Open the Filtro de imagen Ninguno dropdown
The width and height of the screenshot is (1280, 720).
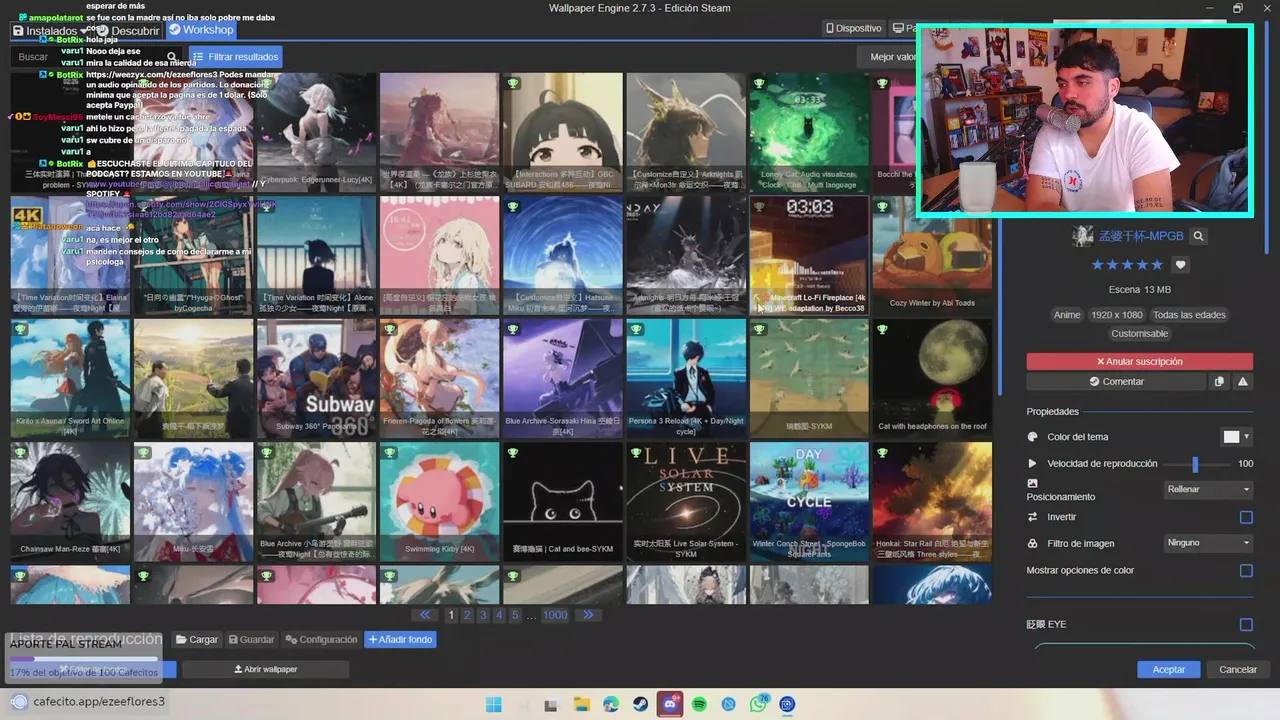(1209, 543)
